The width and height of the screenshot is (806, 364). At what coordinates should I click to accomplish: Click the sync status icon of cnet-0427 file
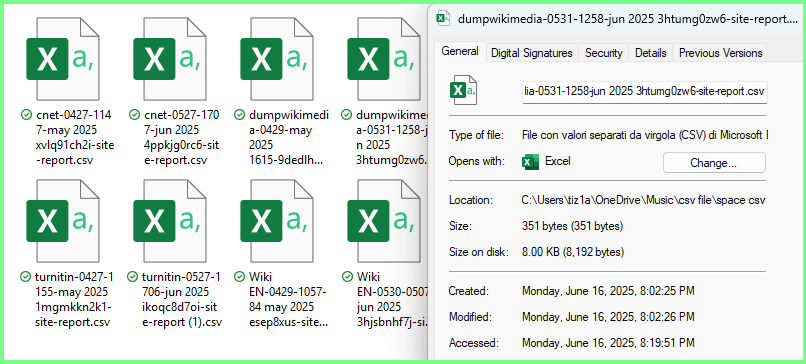[26, 115]
